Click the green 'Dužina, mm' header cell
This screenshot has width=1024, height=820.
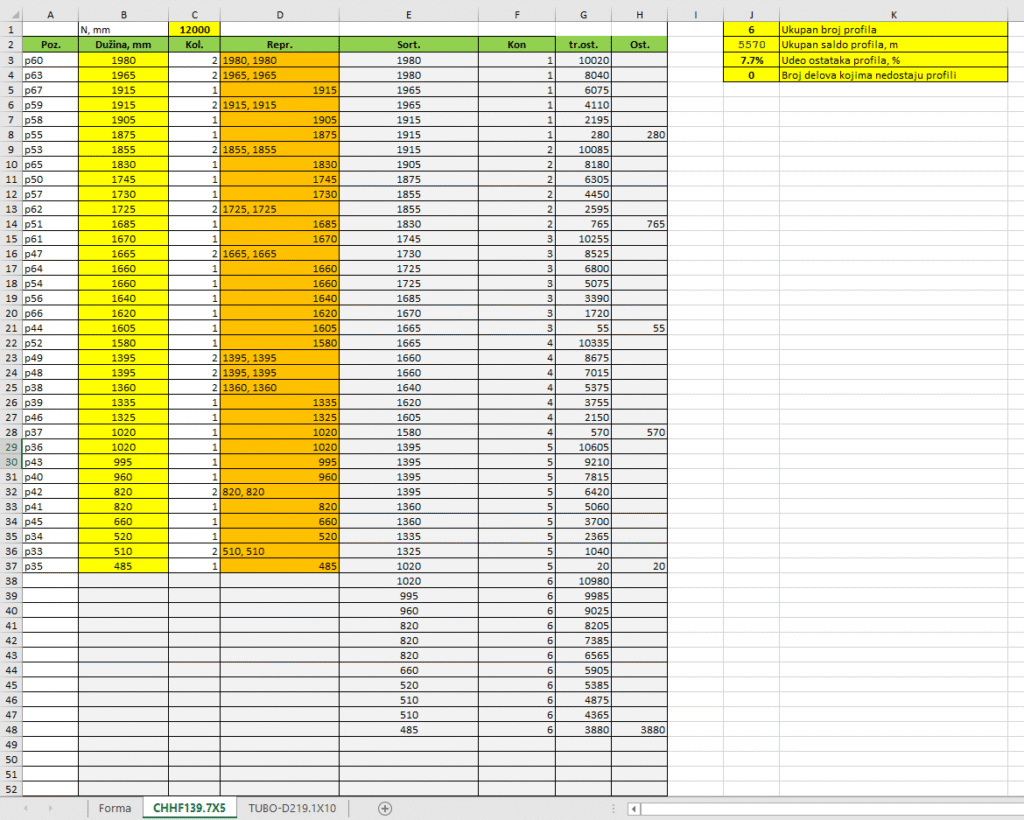[x=123, y=45]
